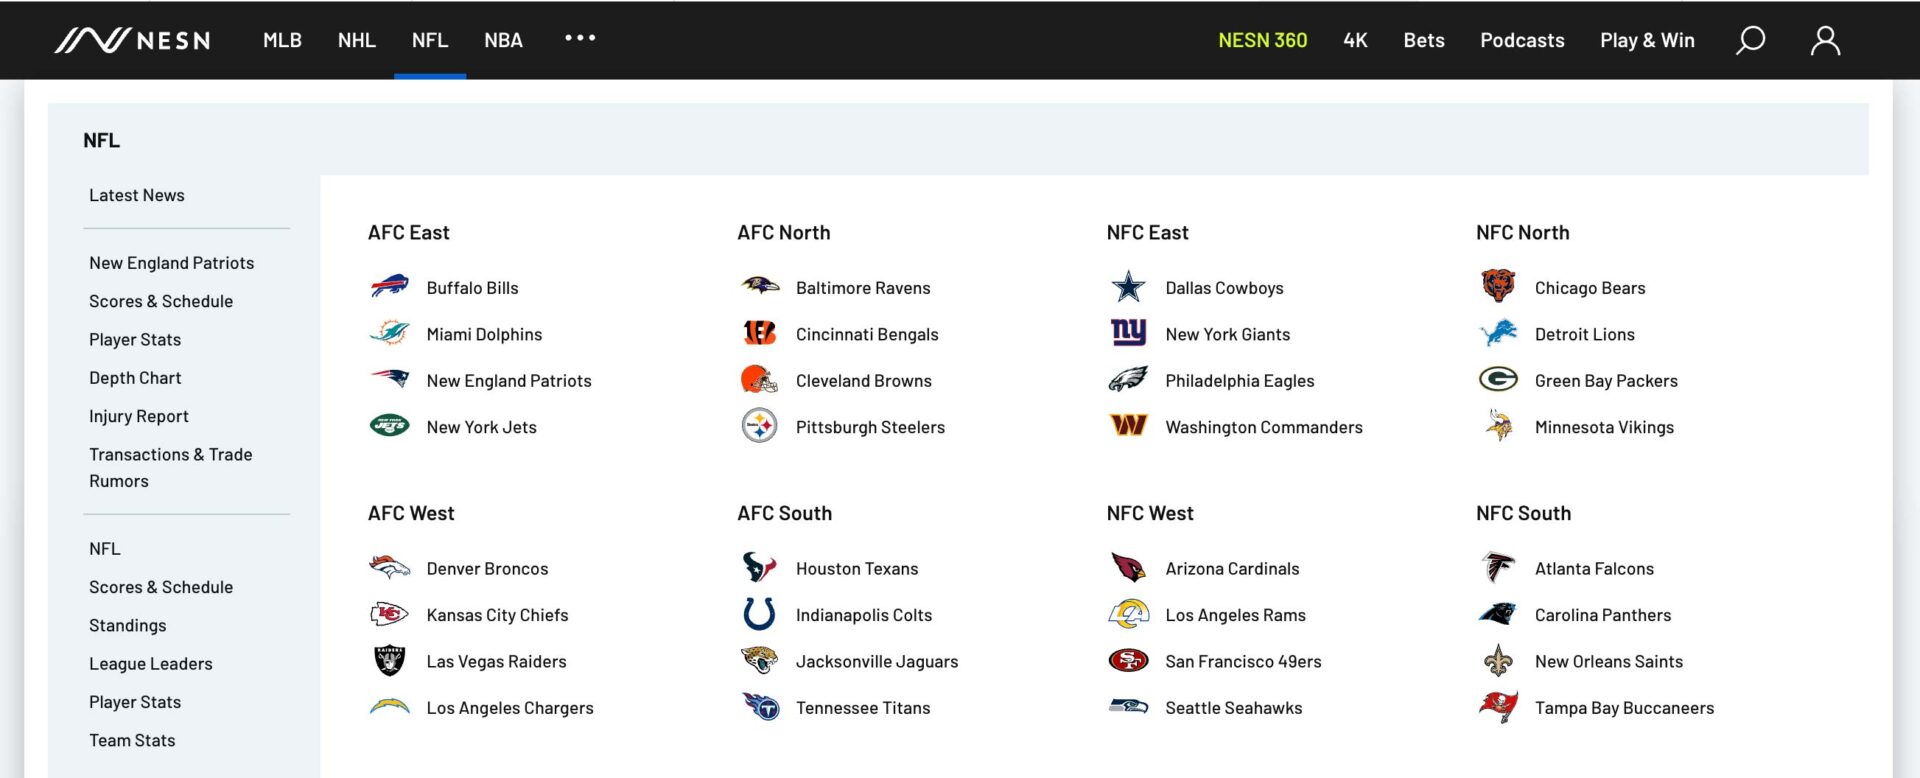Switch to the NBA menu
This screenshot has width=1920, height=778.
click(503, 40)
